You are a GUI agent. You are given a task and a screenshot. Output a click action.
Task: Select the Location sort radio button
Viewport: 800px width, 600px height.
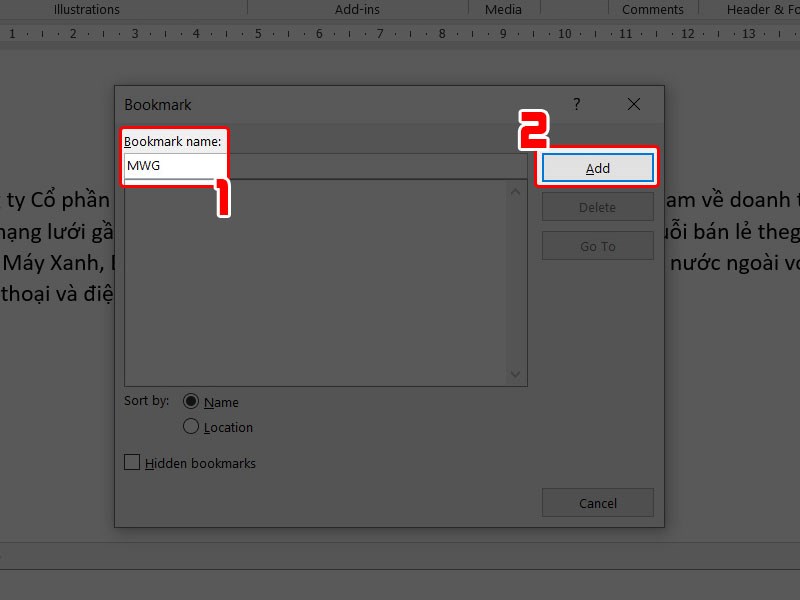pos(191,427)
